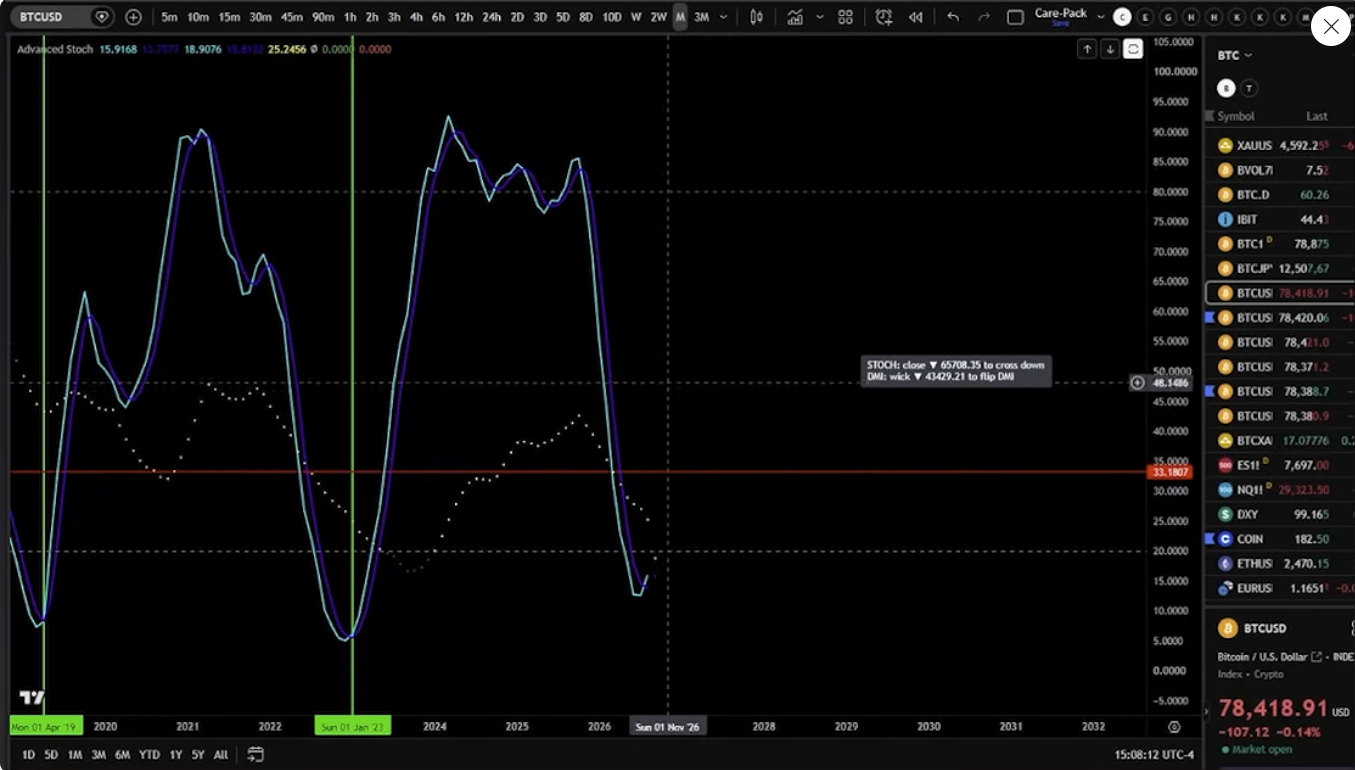This screenshot has width=1355, height=770.
Task: Sort watchlist by the Symbol column
Action: coord(1236,116)
